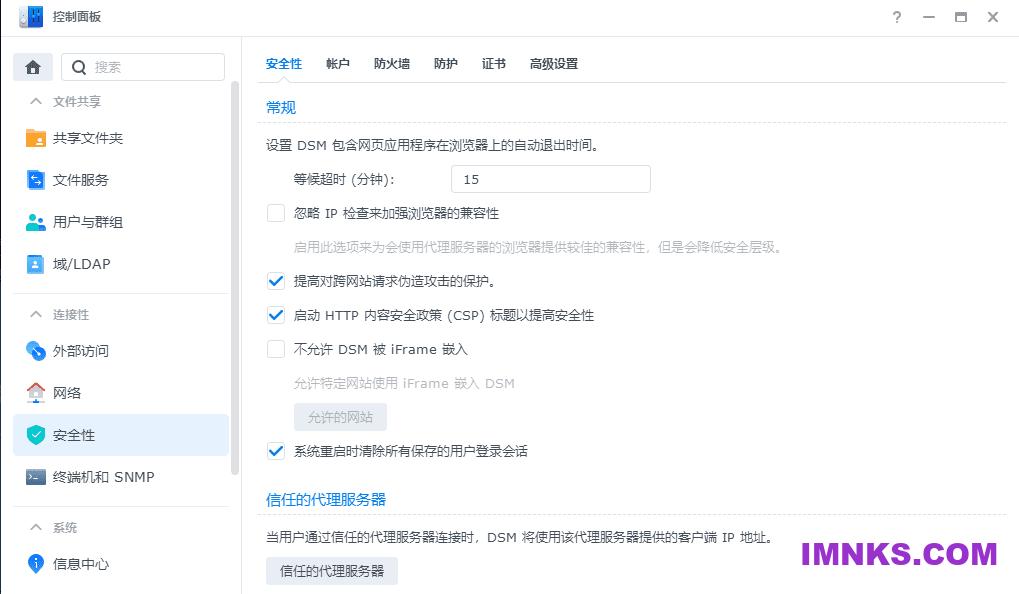The width and height of the screenshot is (1019, 594).
Task: Click the Trusted Proxies (信任的代理服务器) button
Action: (332, 571)
